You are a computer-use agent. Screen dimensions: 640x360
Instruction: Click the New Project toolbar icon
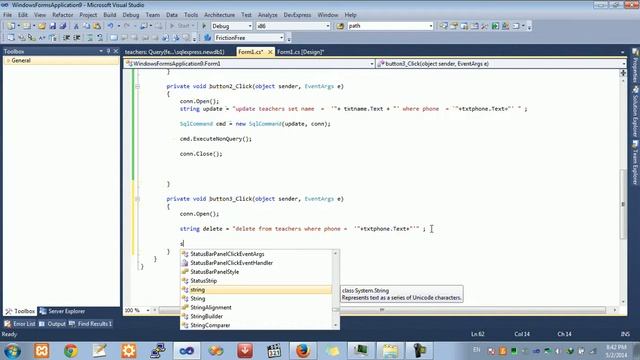pyautogui.click(x=11, y=26)
